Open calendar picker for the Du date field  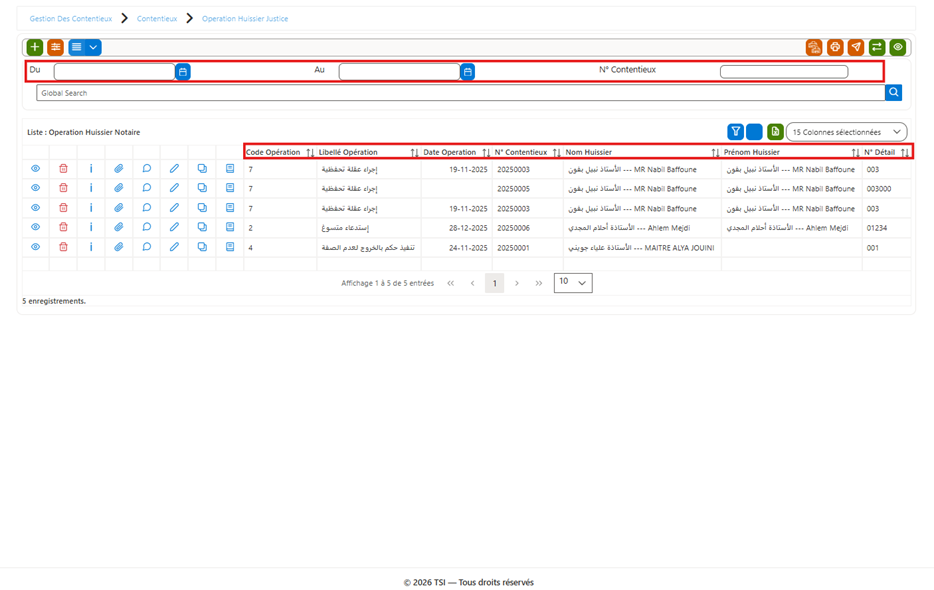183,72
